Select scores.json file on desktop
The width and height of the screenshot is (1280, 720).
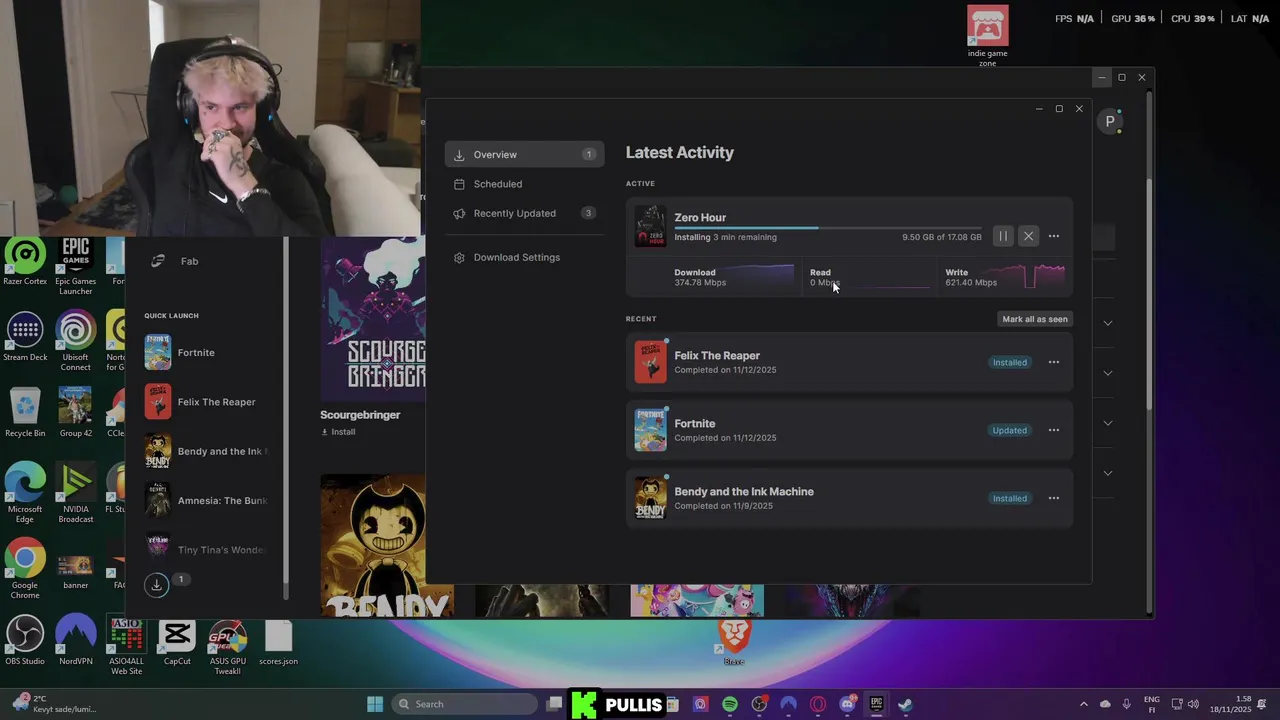click(x=278, y=642)
